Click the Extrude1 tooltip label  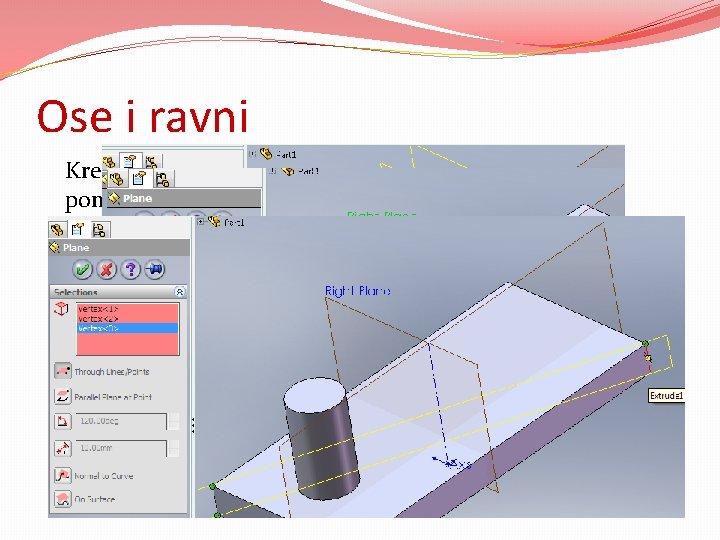pyautogui.click(x=666, y=396)
